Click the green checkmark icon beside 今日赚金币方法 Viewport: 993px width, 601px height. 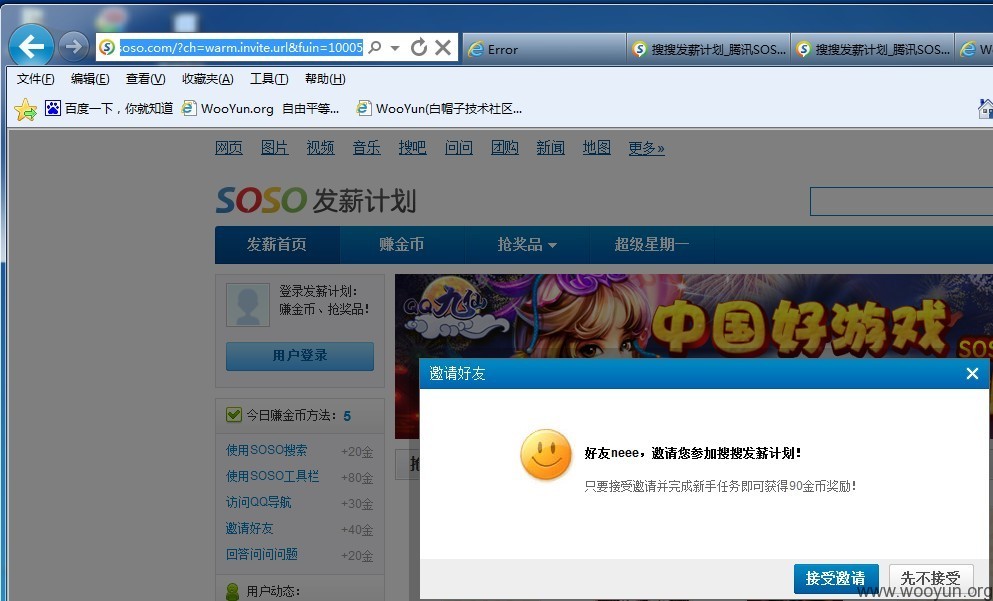[x=234, y=415]
